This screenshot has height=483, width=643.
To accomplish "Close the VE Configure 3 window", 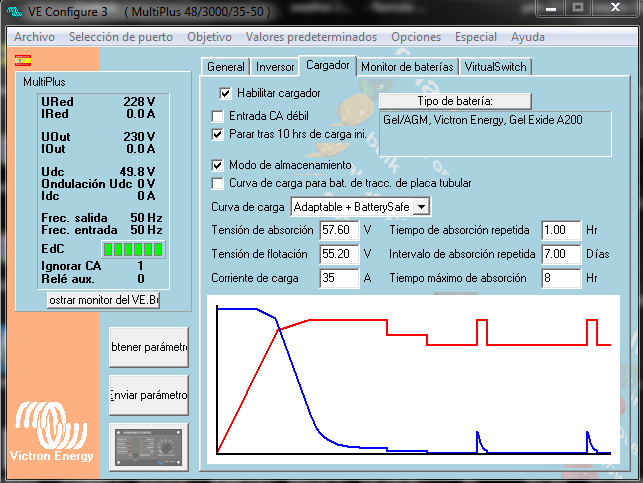I will click(615, 8).
